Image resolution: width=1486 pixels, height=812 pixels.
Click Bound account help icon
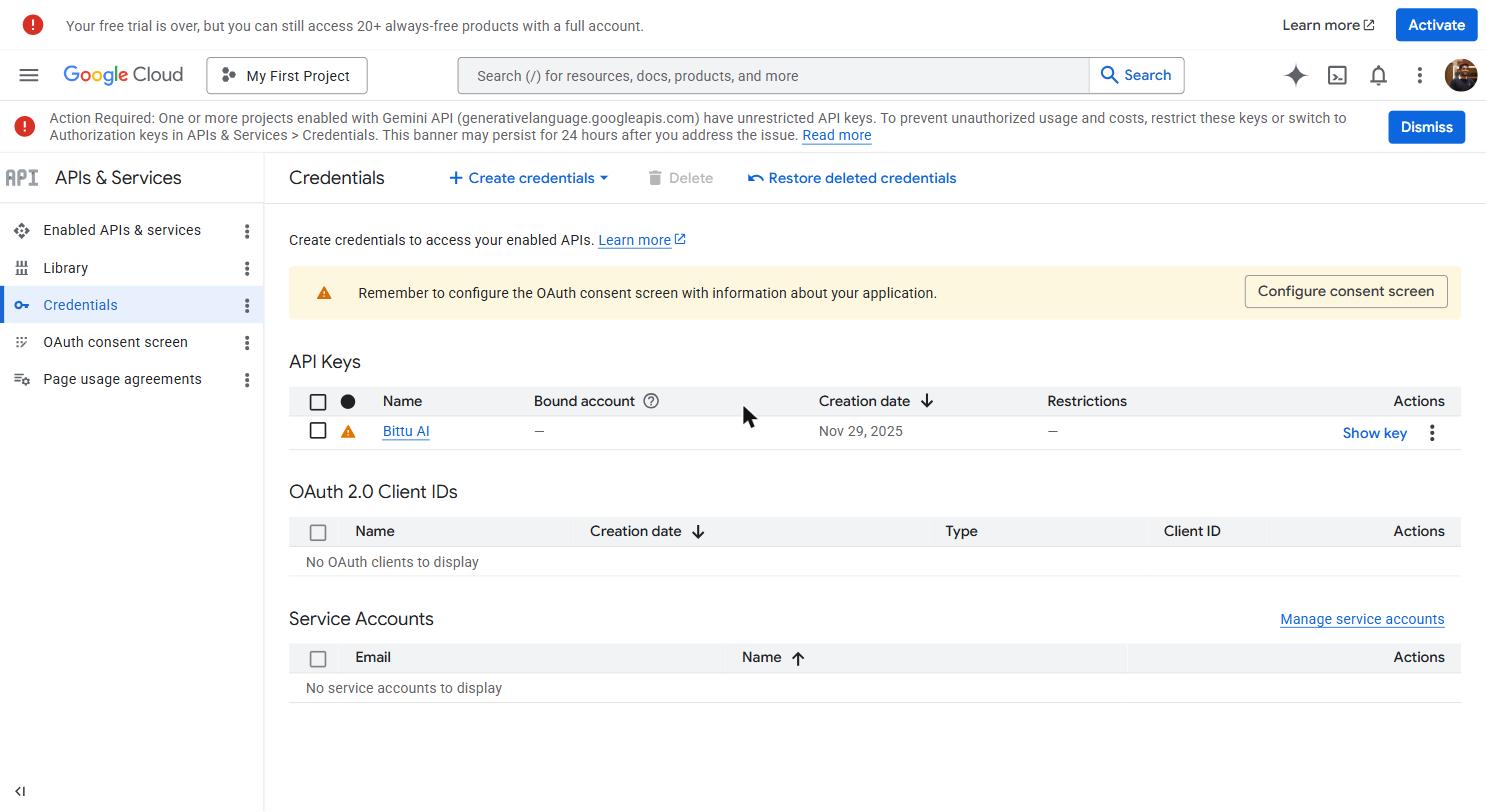(651, 401)
